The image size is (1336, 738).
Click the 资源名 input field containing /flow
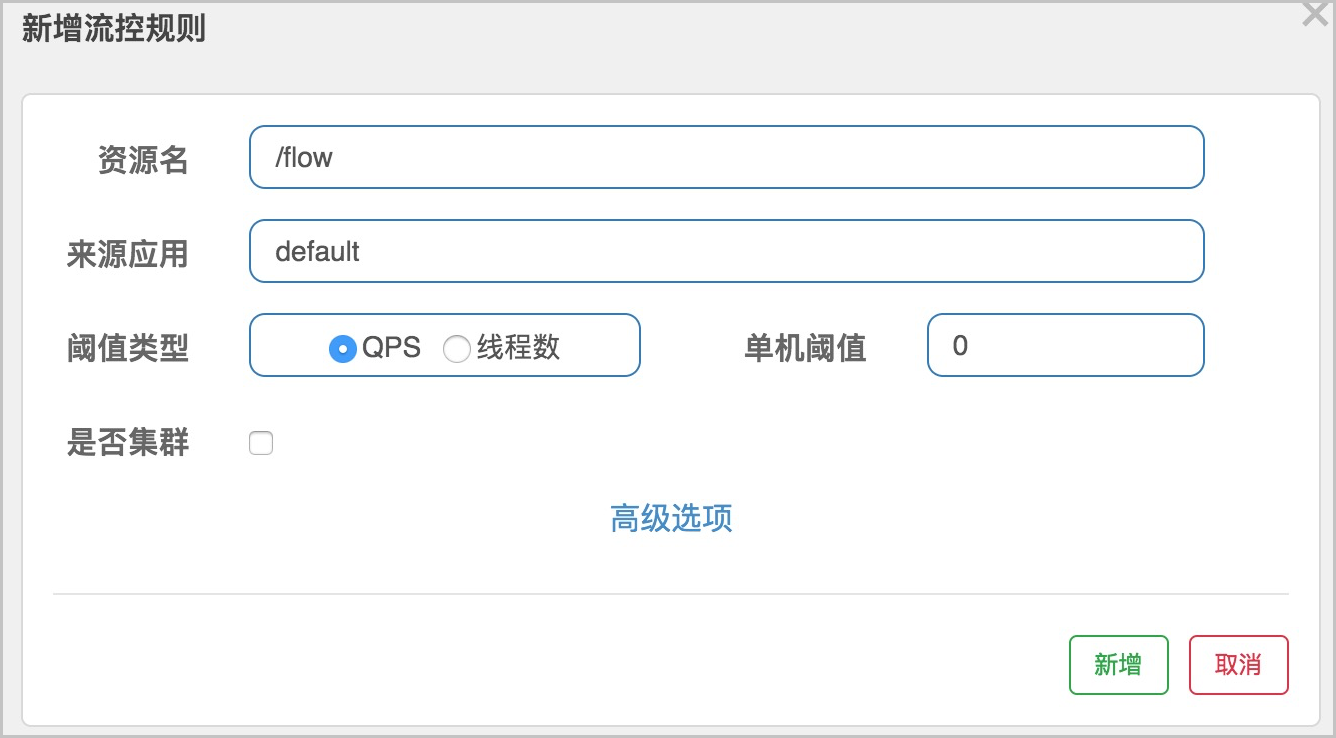click(x=726, y=157)
